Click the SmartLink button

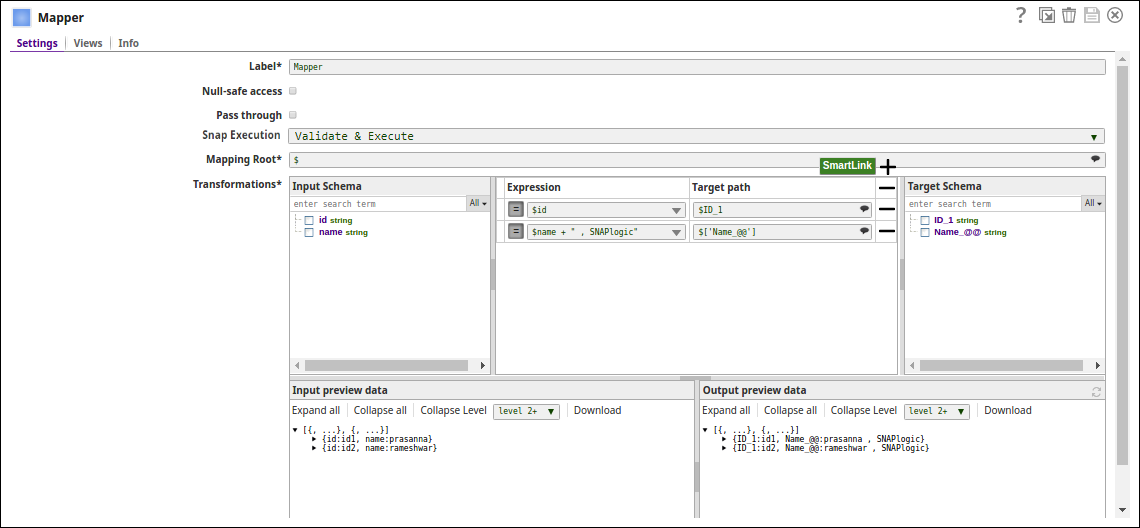point(847,166)
